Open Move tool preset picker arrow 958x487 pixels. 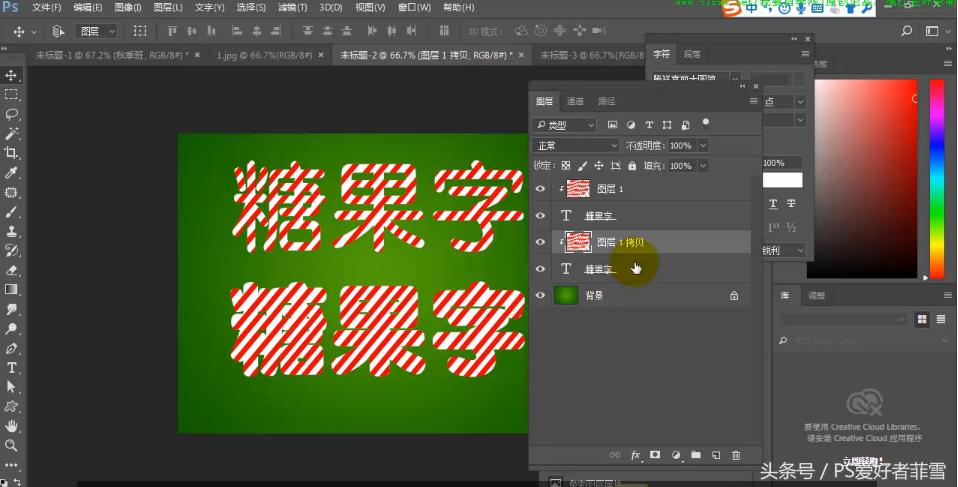click(34, 31)
